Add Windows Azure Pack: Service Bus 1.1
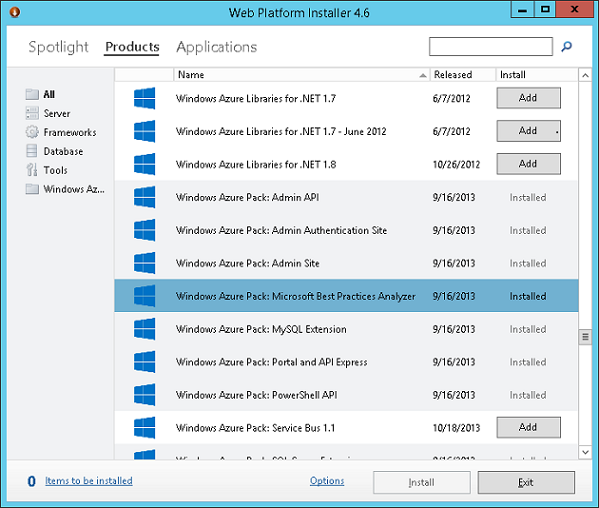Viewport: 599px width, 508px height. [528, 427]
